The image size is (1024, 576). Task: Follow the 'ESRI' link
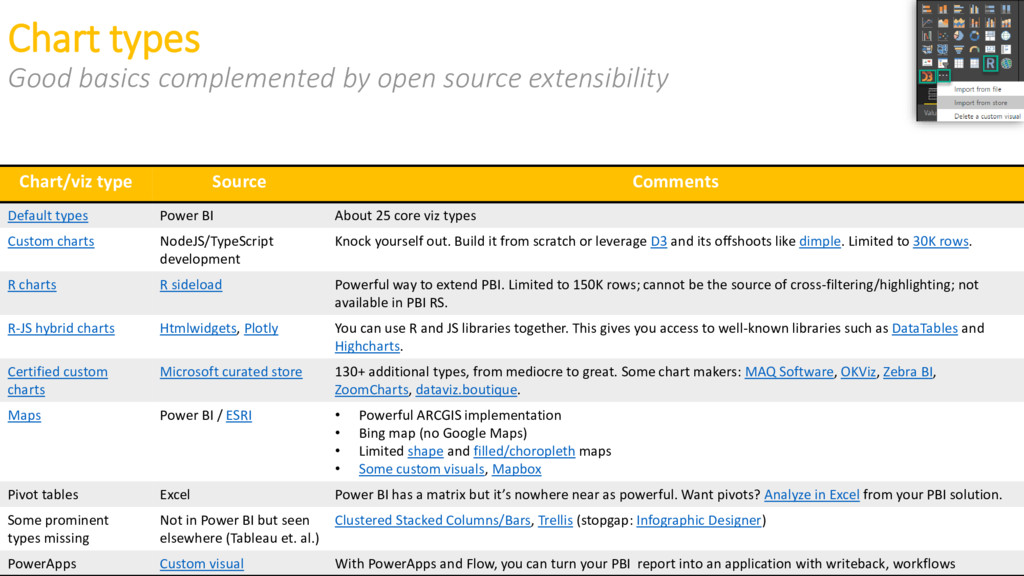click(x=238, y=415)
